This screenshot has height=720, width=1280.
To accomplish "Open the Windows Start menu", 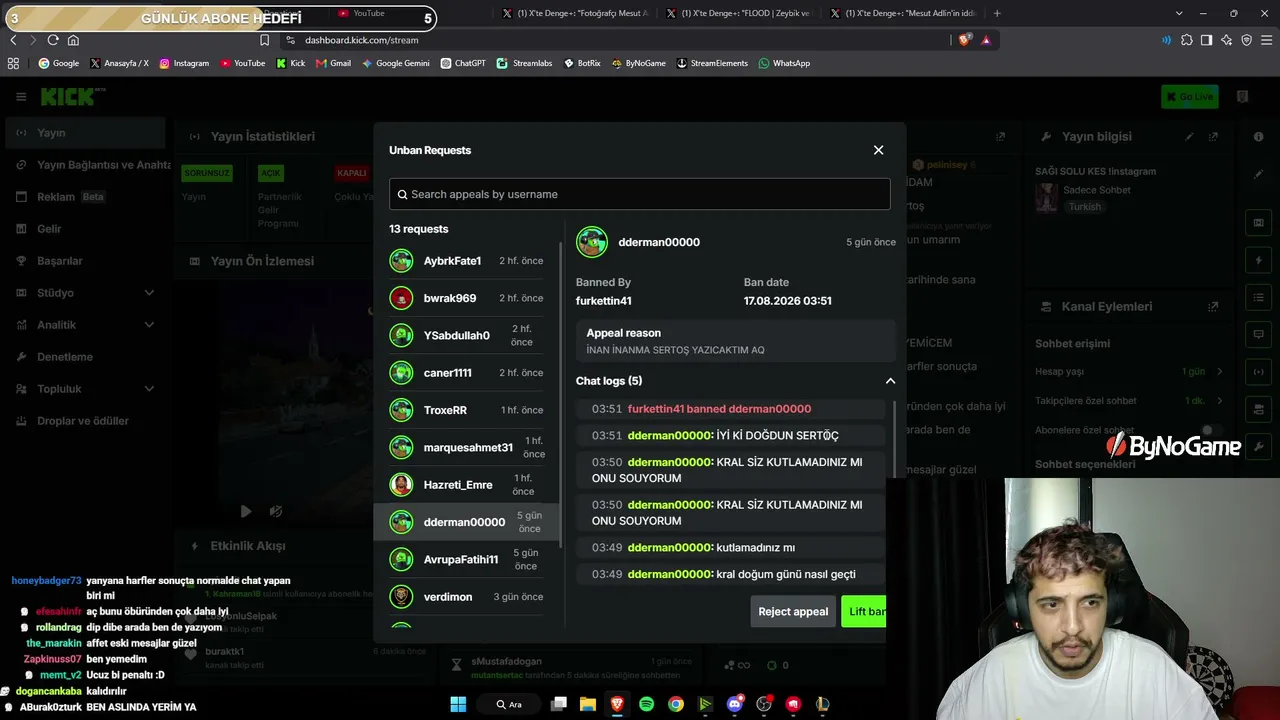I will [x=458, y=704].
